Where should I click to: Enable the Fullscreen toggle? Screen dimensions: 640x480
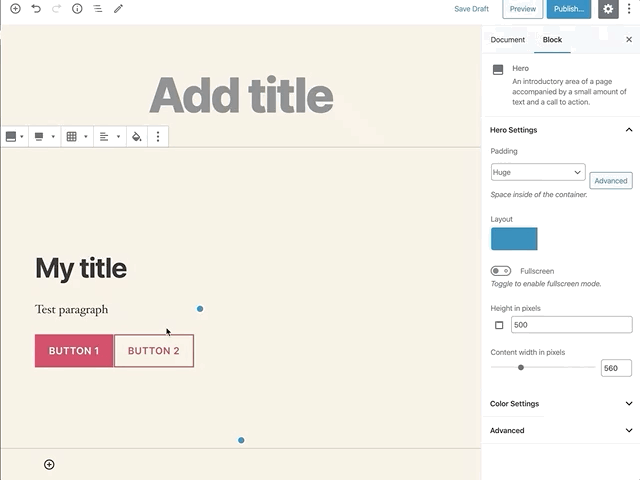(x=501, y=271)
